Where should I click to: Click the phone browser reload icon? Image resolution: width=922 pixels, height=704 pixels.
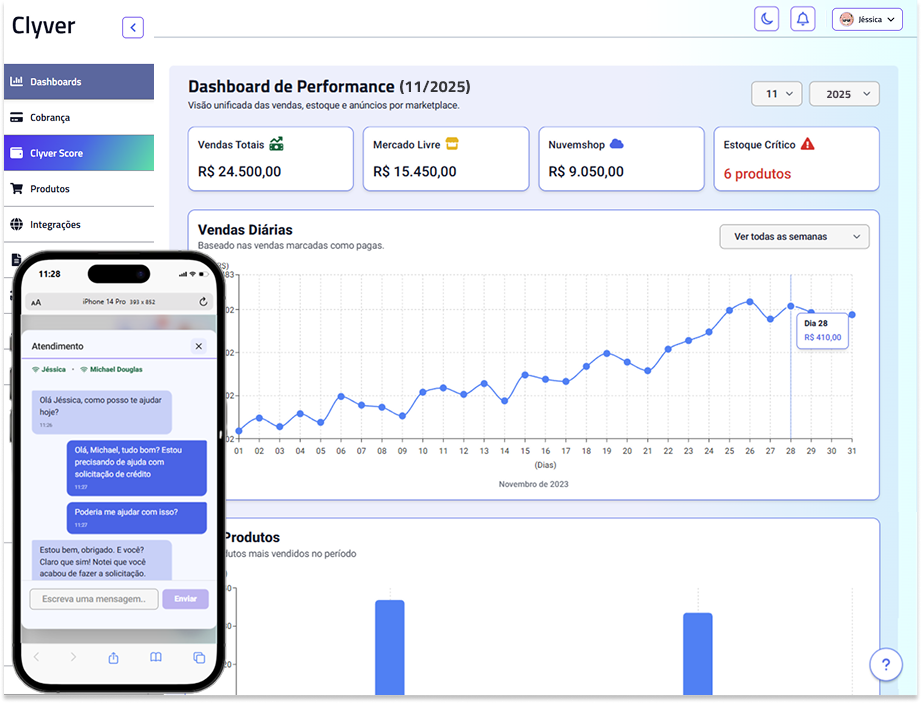point(204,301)
